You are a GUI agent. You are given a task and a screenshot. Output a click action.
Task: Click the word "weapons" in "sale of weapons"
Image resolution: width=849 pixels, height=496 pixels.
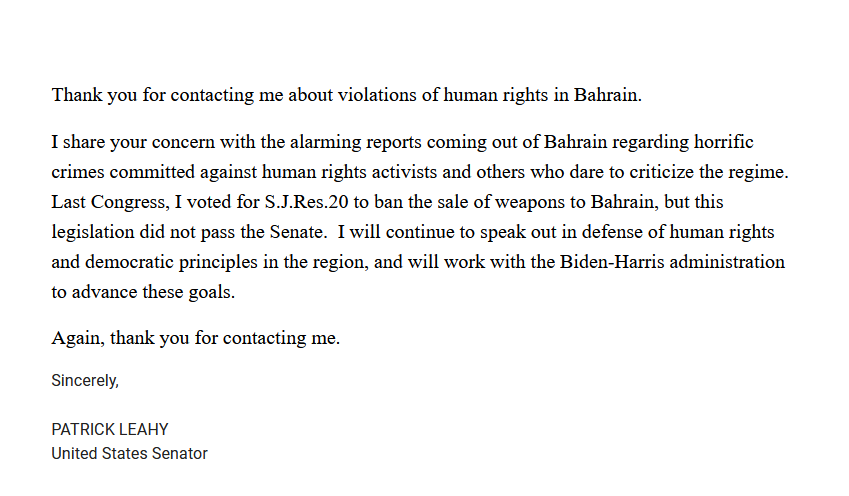click(528, 202)
